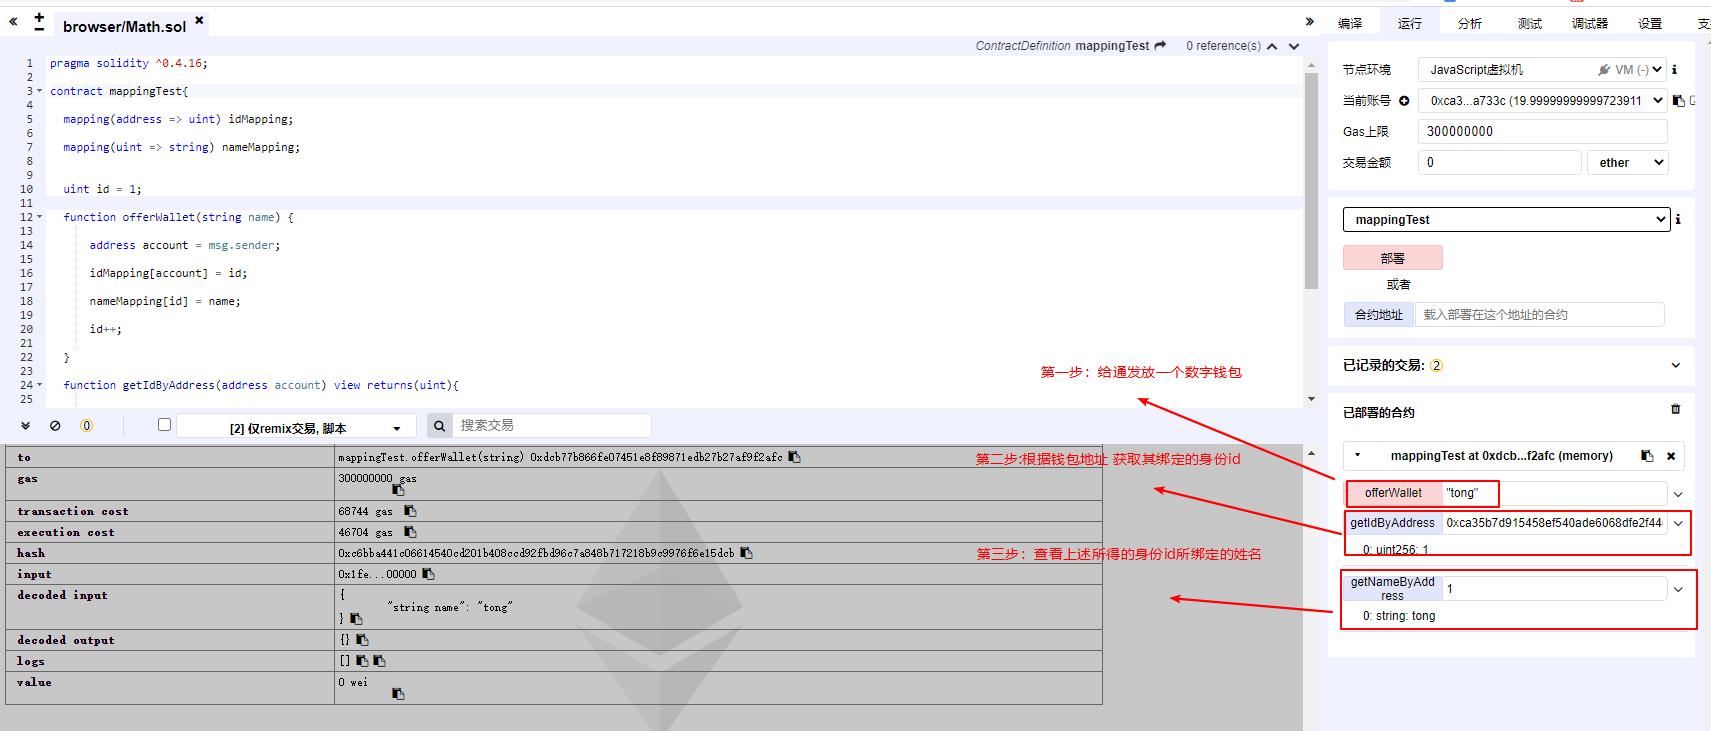Delete all deployed contracts with trash icon
Viewport: 1711px width, 731px height.
(1676, 409)
